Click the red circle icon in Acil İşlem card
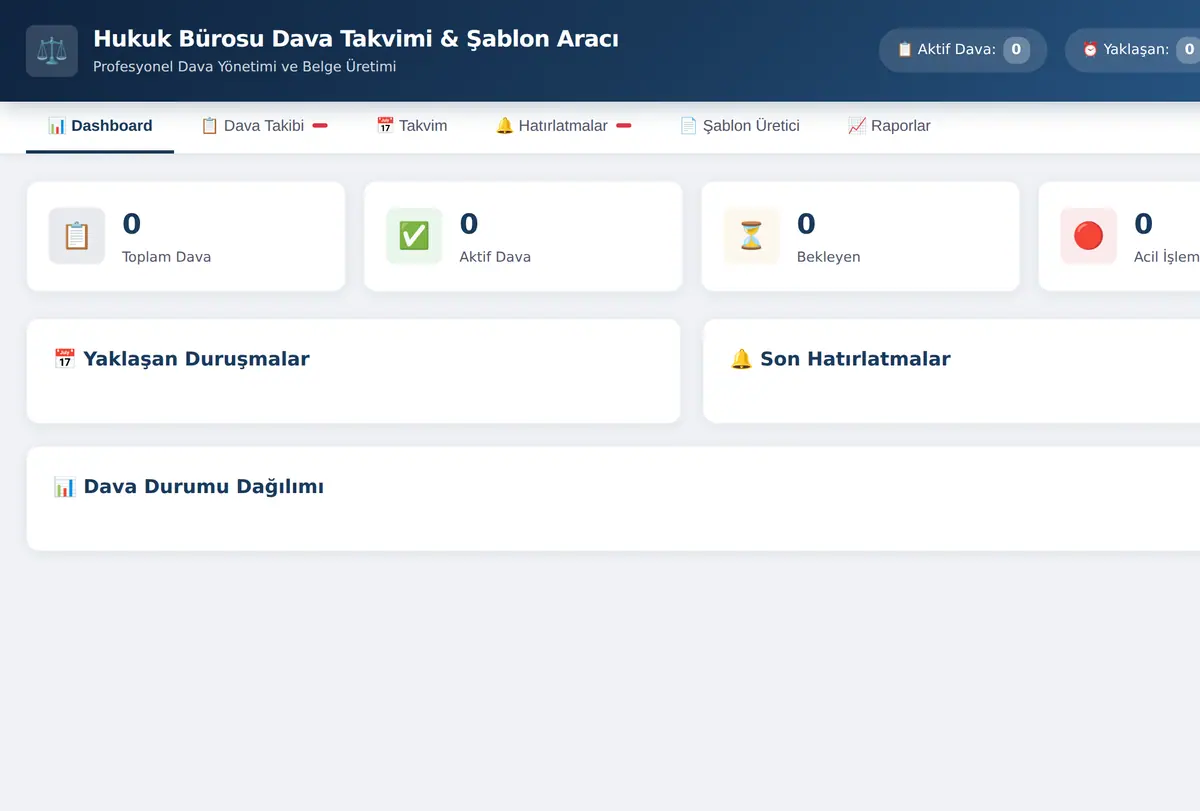1200x811 pixels. pyautogui.click(x=1088, y=236)
